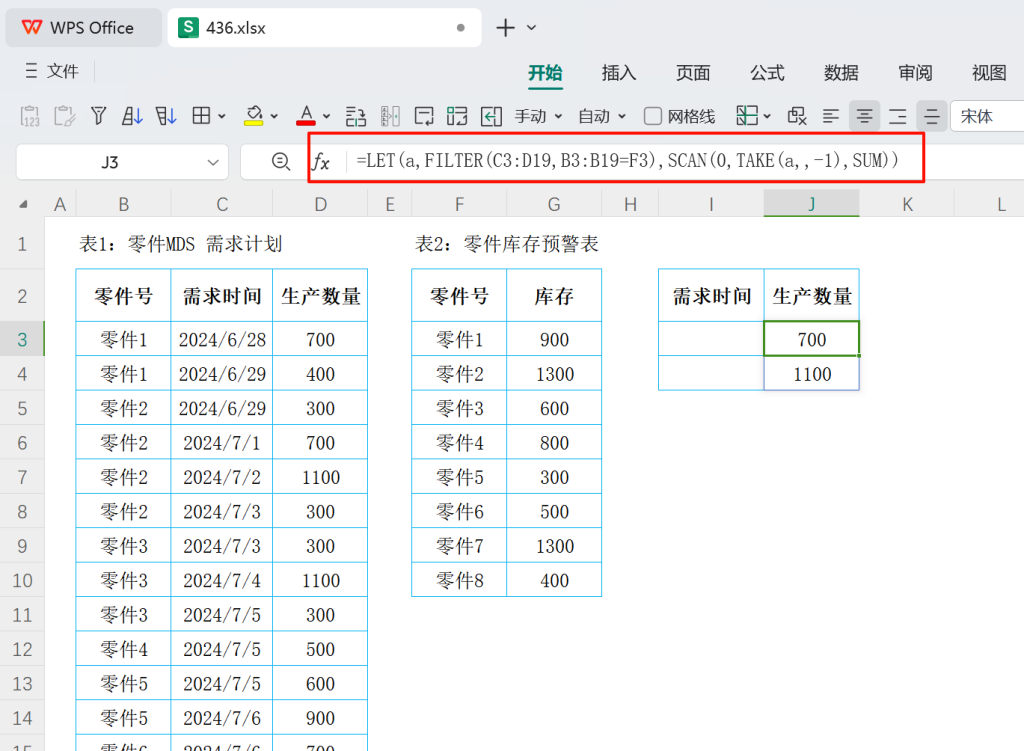1024x751 pixels.
Task: Click the date cell 2024/7/4
Action: [222, 581]
